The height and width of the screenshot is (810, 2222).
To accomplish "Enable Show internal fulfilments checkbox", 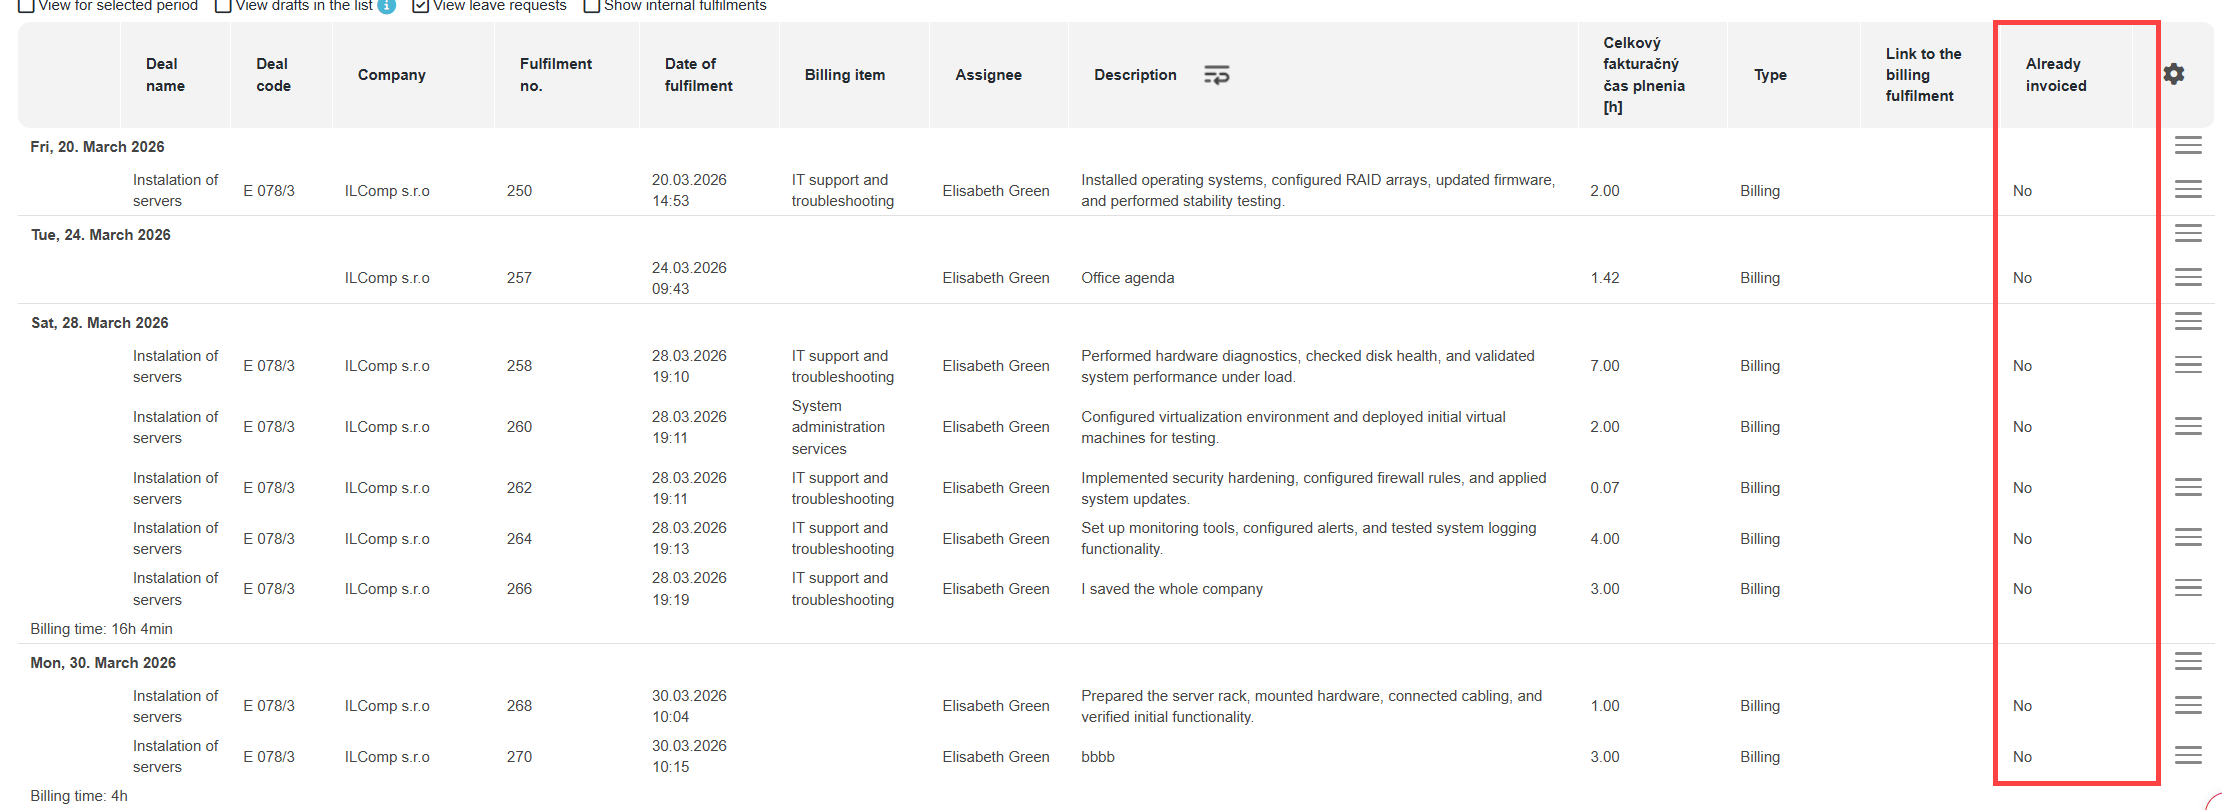I will [x=592, y=6].
